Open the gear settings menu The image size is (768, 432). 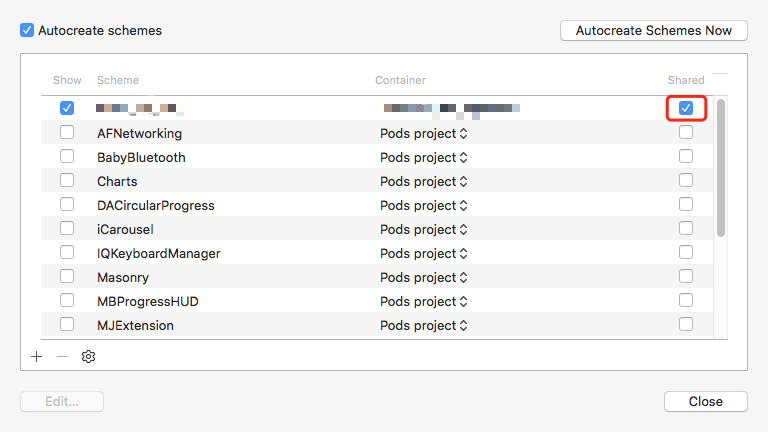coord(88,356)
